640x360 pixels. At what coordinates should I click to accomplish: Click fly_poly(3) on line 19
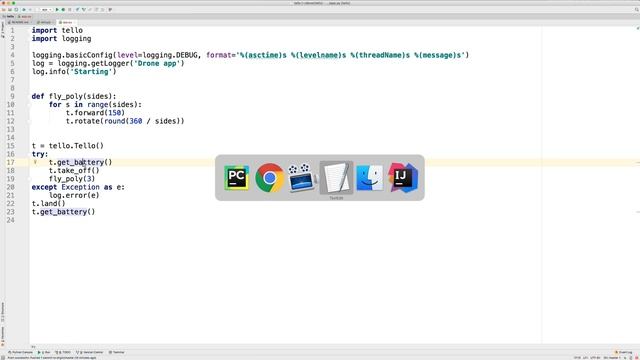click(x=72, y=179)
